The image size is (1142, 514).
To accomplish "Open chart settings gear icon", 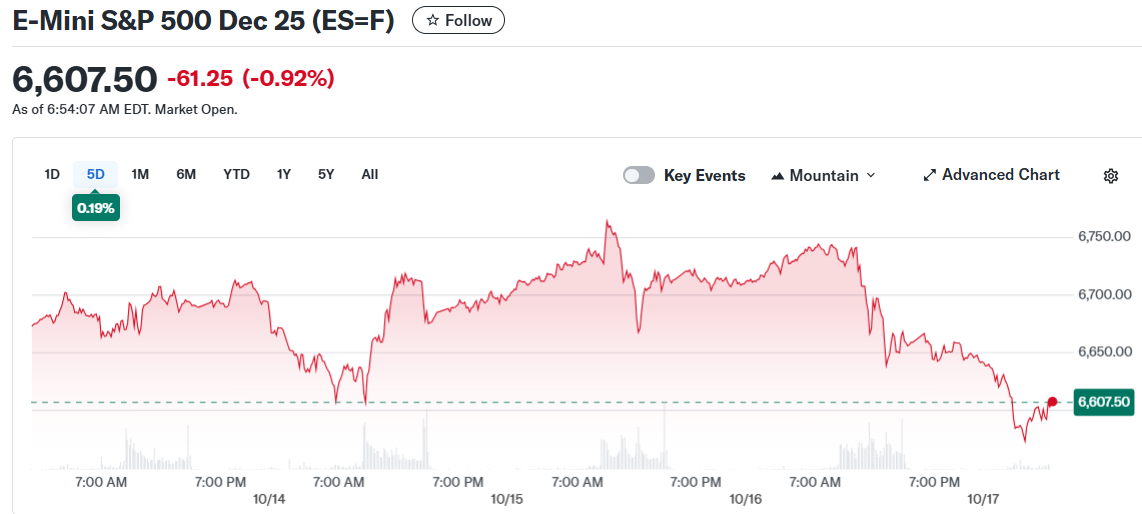I will click(x=1110, y=176).
